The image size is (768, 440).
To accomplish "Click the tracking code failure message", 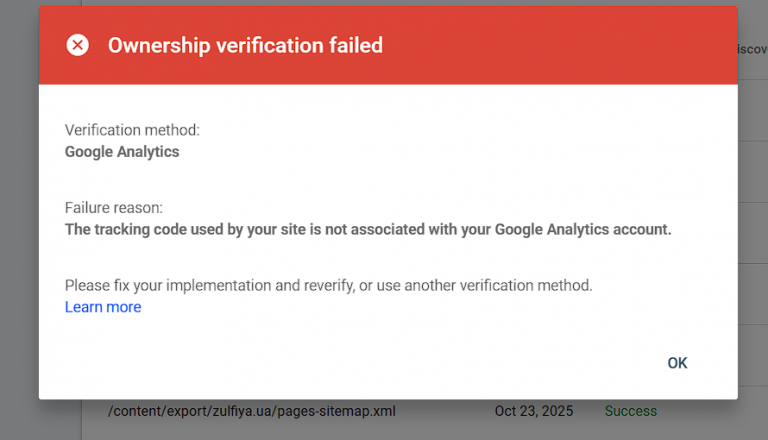I will click(x=368, y=229).
